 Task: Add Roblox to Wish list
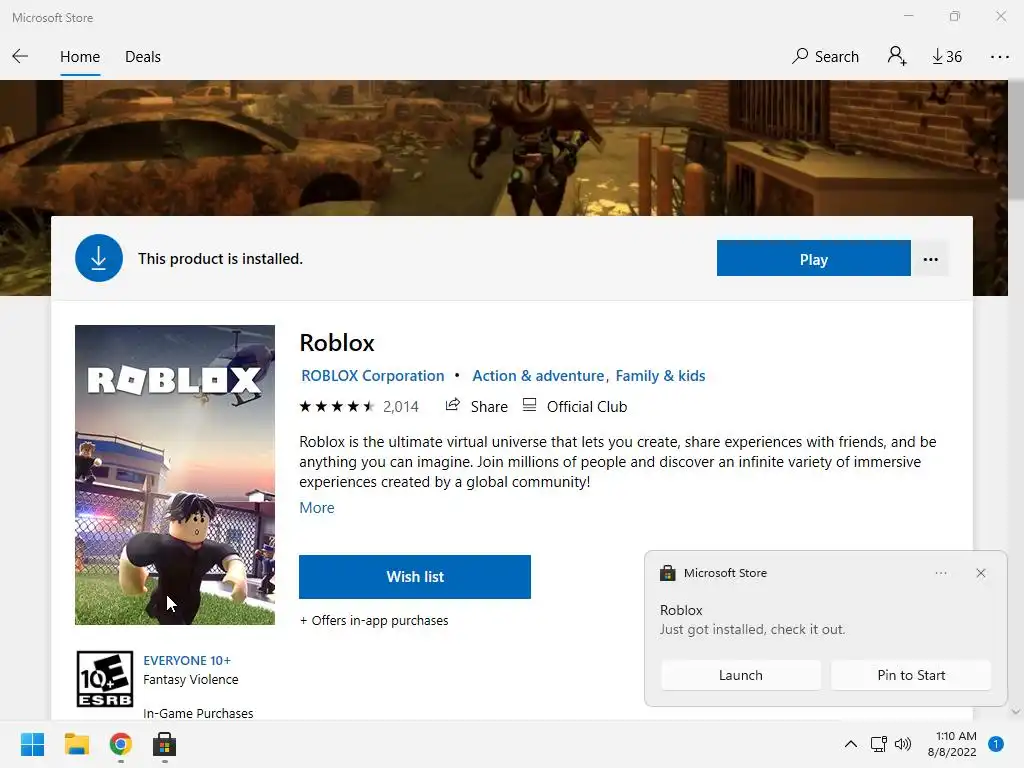pos(415,577)
